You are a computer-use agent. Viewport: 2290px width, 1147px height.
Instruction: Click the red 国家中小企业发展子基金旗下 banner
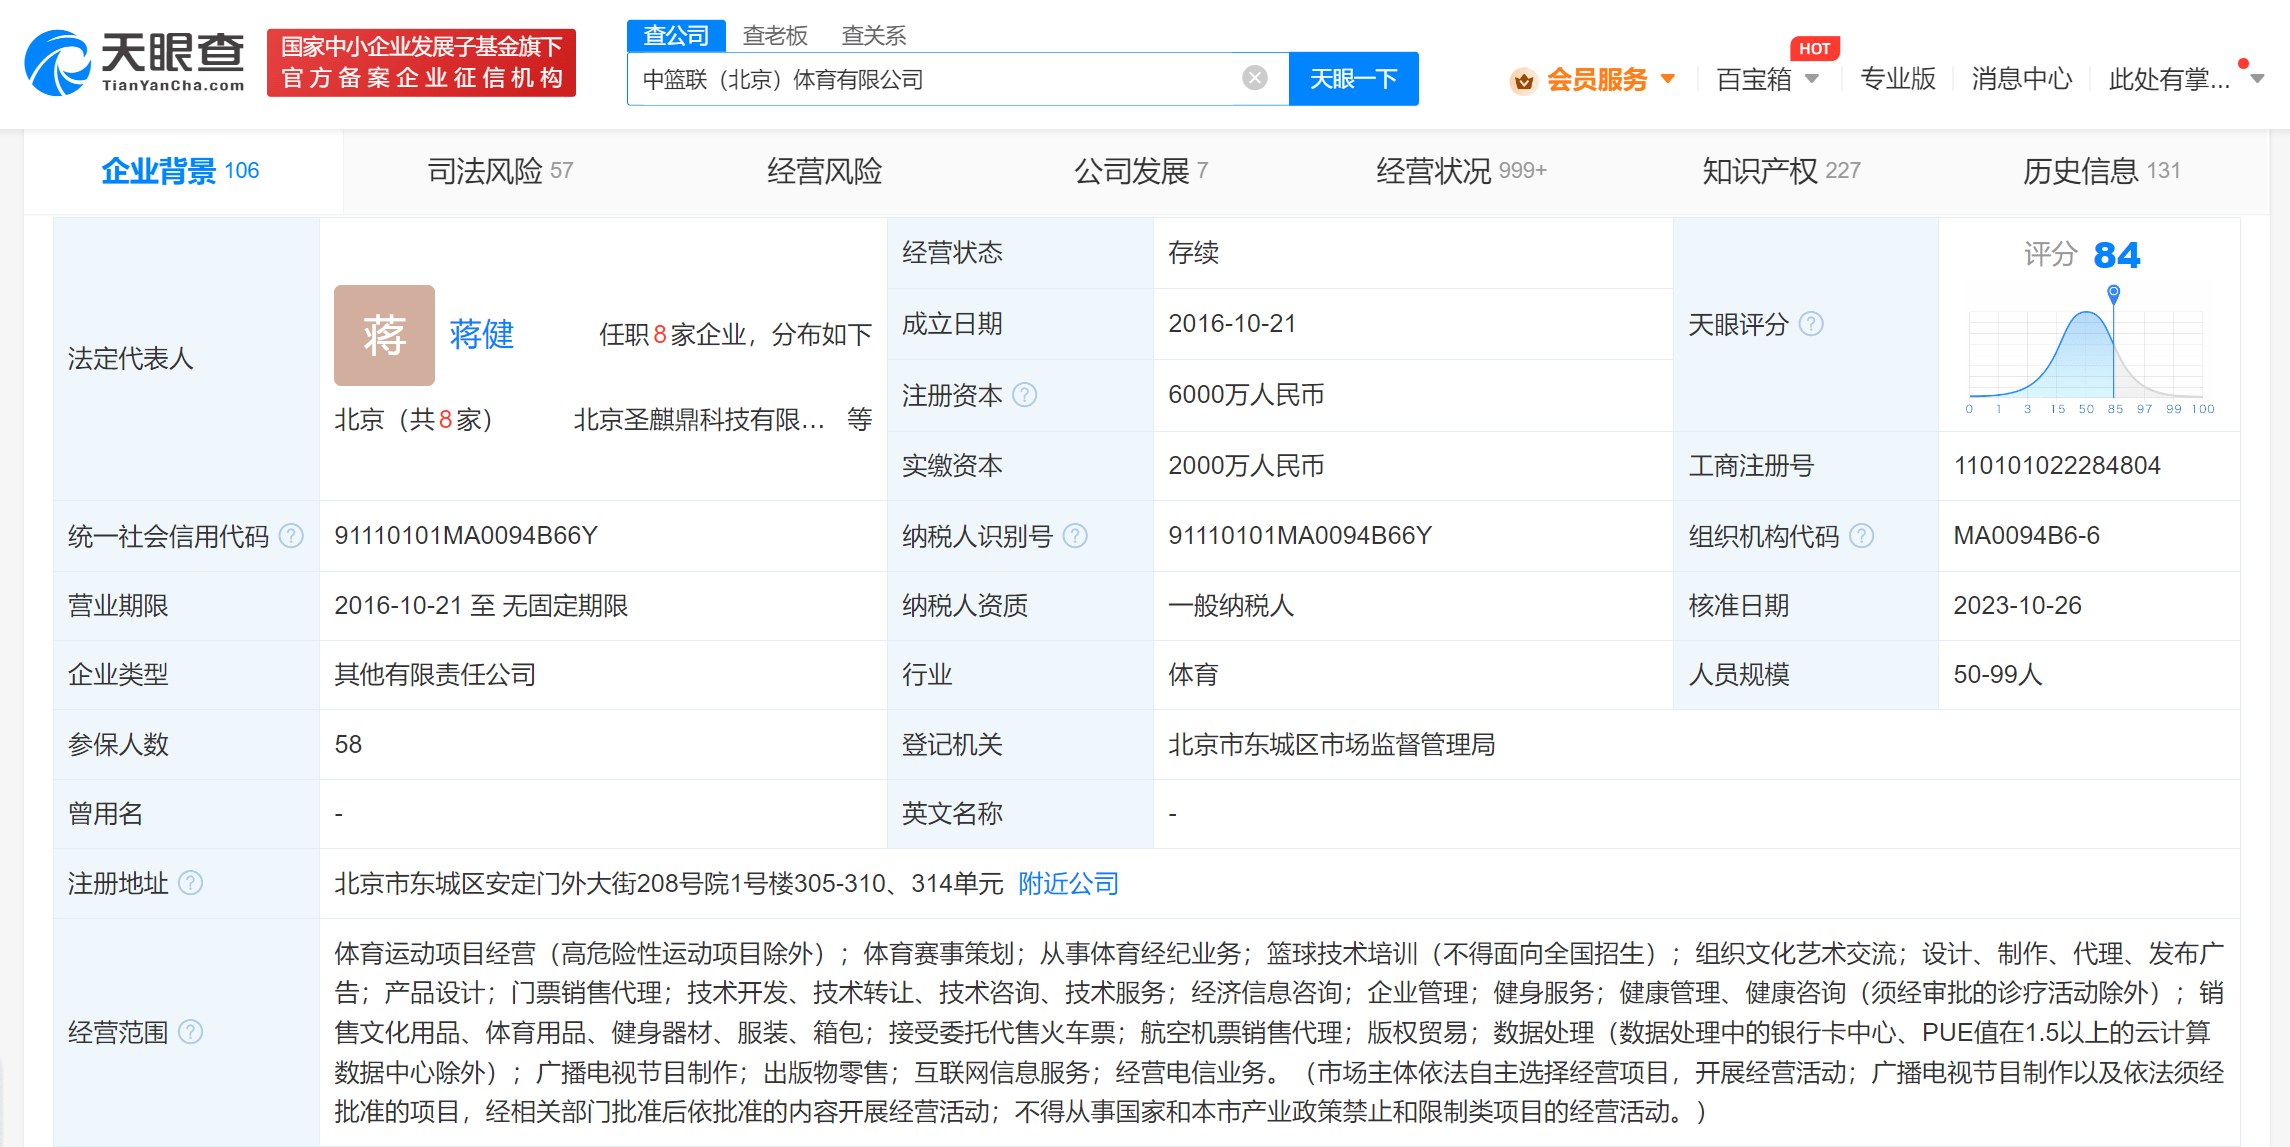[x=421, y=63]
